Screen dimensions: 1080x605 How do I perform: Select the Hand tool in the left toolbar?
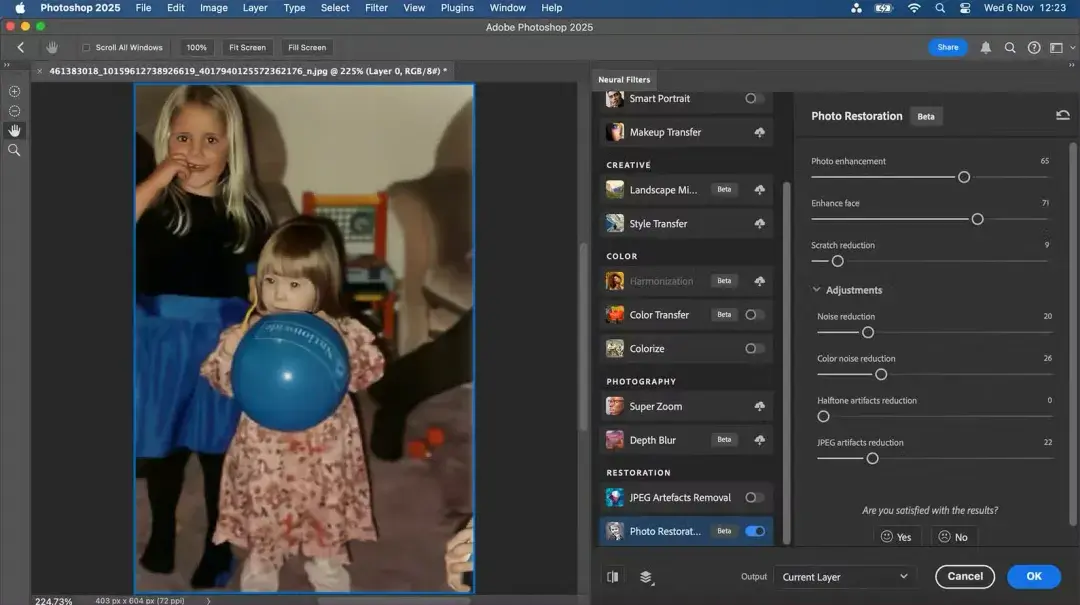coord(14,130)
